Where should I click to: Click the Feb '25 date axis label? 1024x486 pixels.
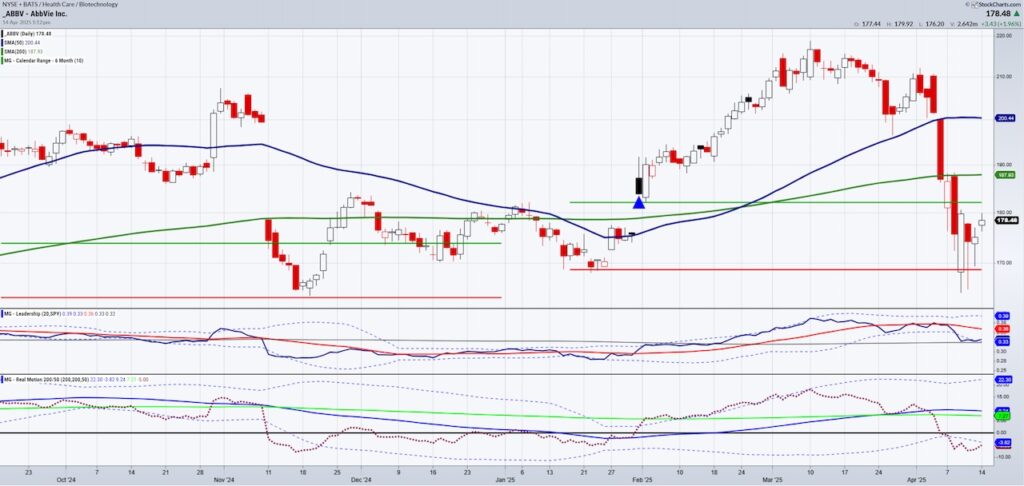click(643, 479)
